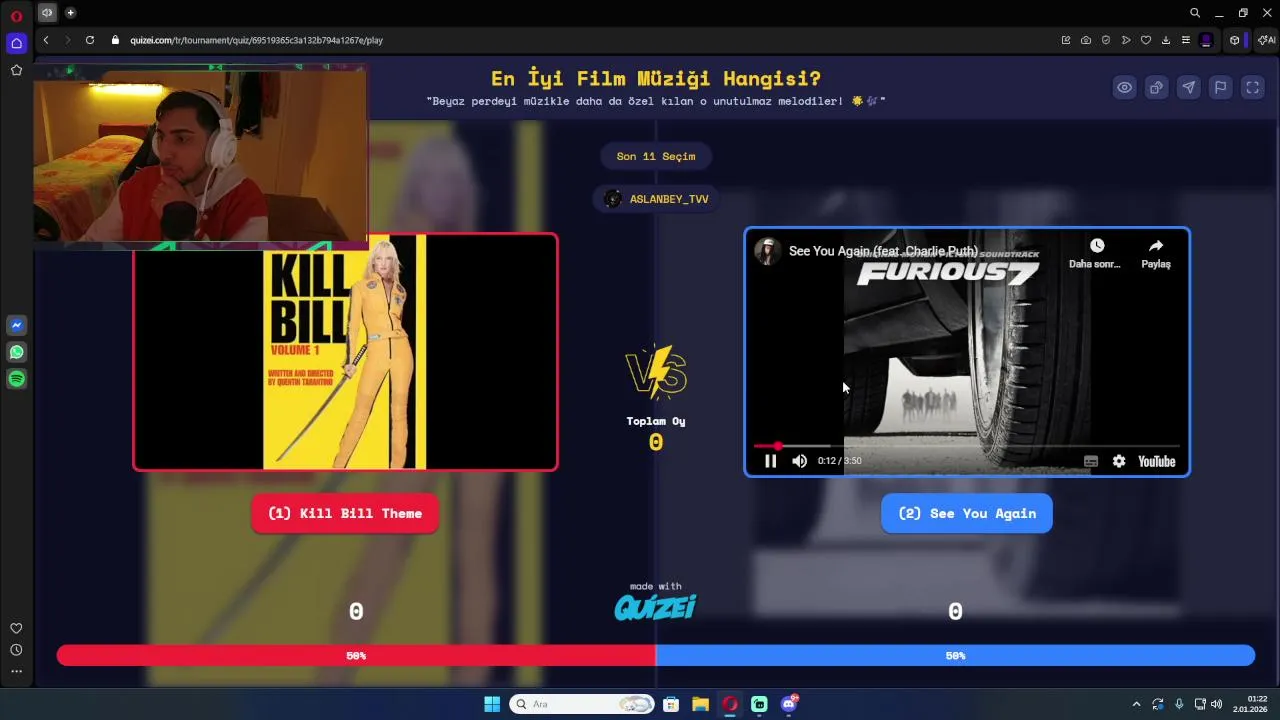The width and height of the screenshot is (1280, 720).
Task: Open Windows Start menu
Action: click(x=492, y=704)
